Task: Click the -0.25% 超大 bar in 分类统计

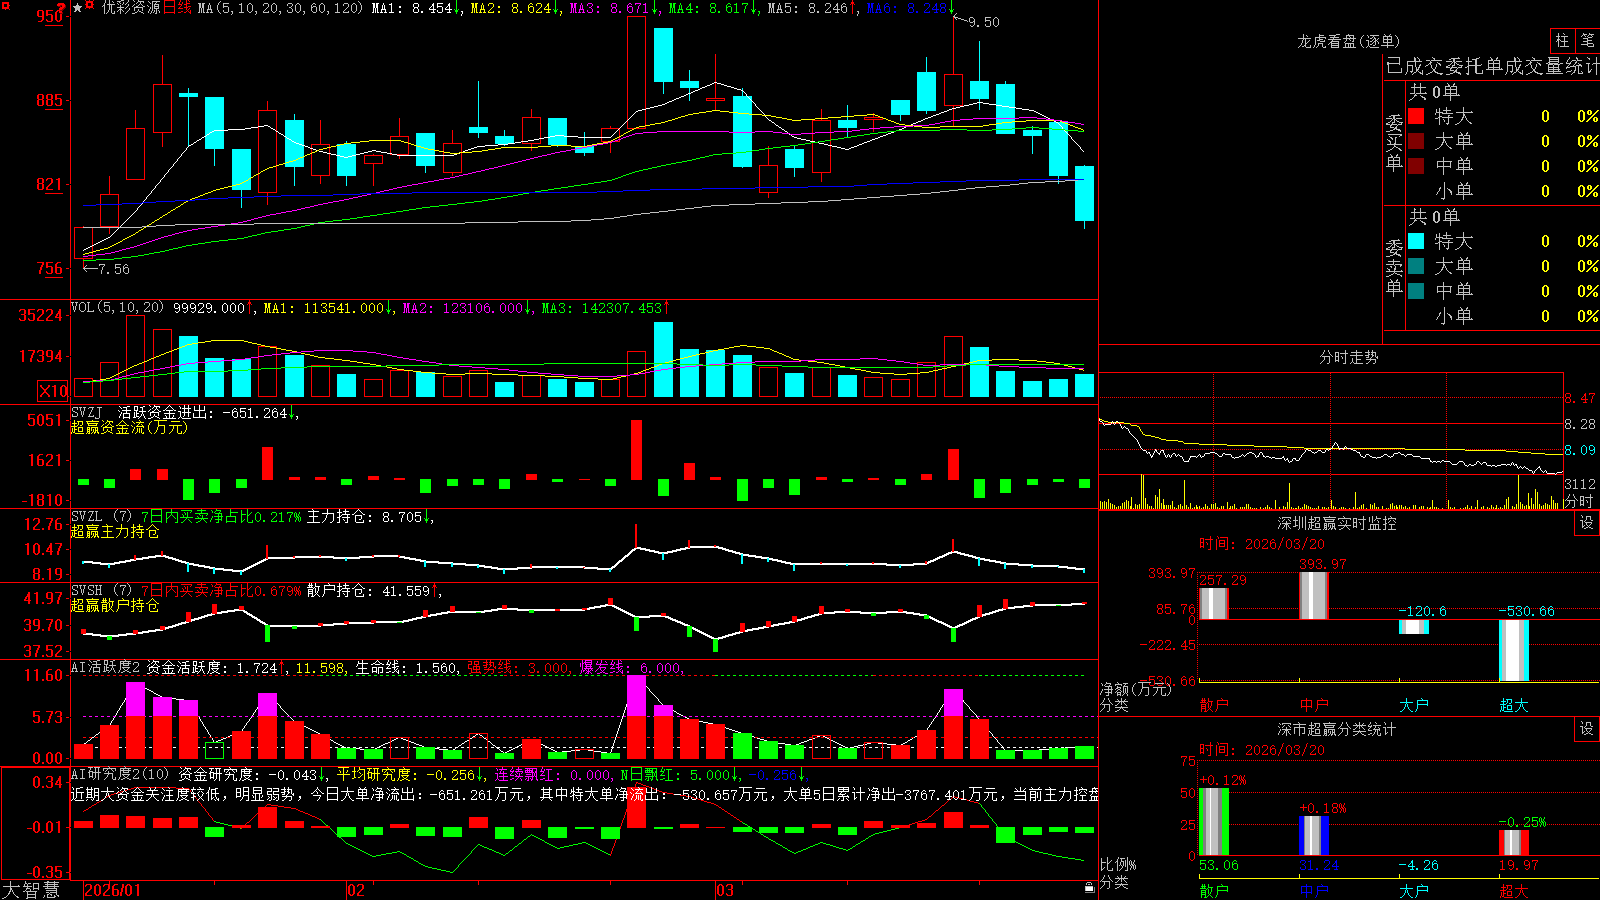Action: click(x=1514, y=842)
